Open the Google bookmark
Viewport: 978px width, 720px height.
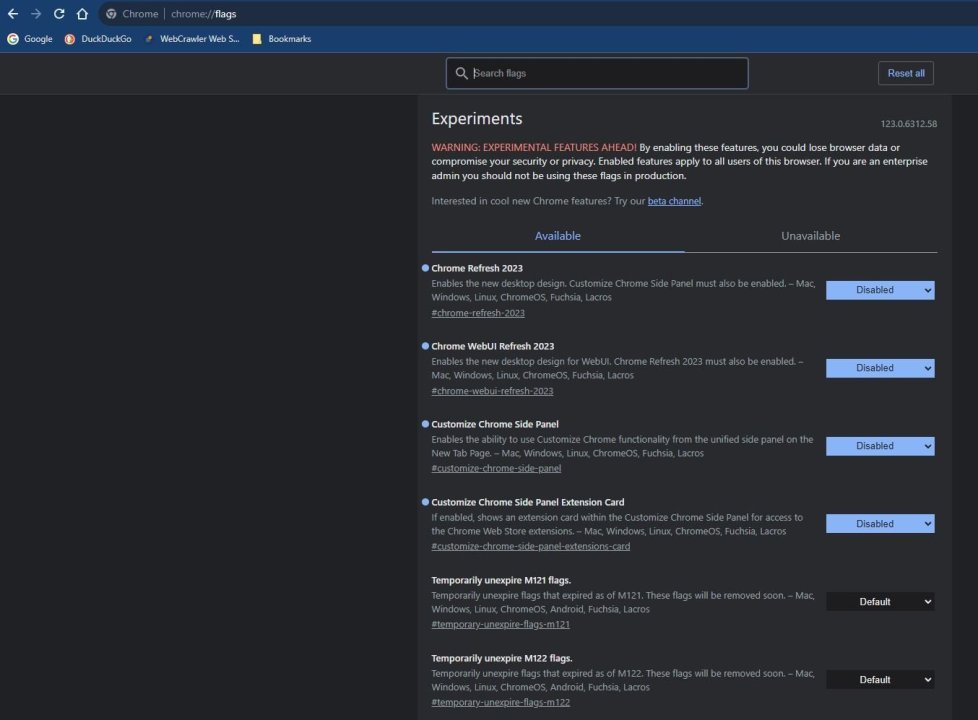pyautogui.click(x=30, y=39)
